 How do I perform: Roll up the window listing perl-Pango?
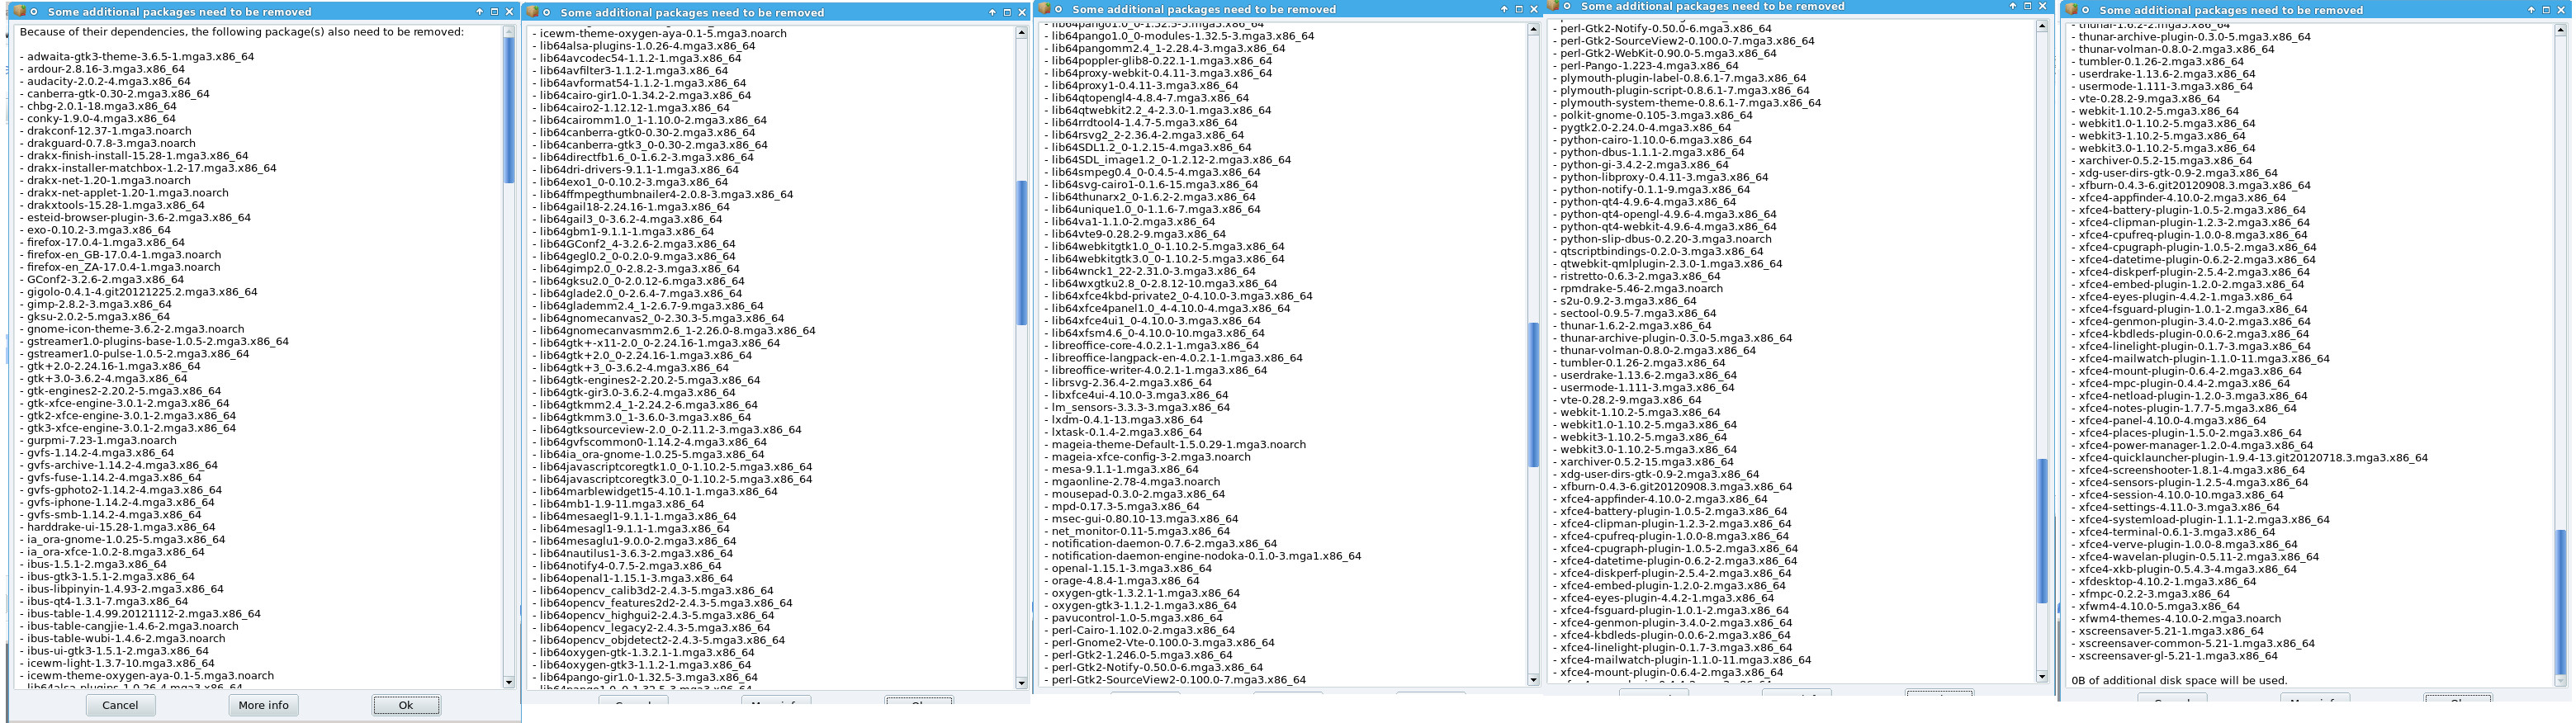(2013, 6)
